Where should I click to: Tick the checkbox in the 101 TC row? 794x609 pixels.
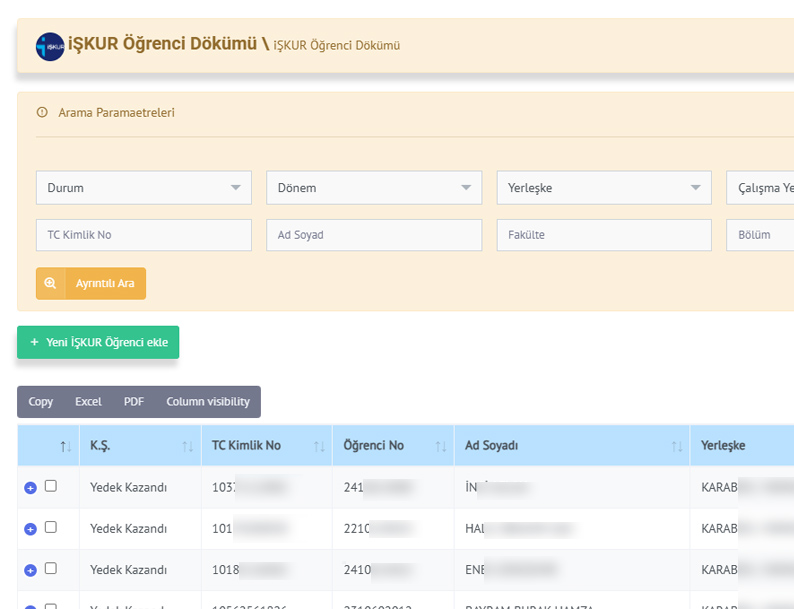coord(51,527)
